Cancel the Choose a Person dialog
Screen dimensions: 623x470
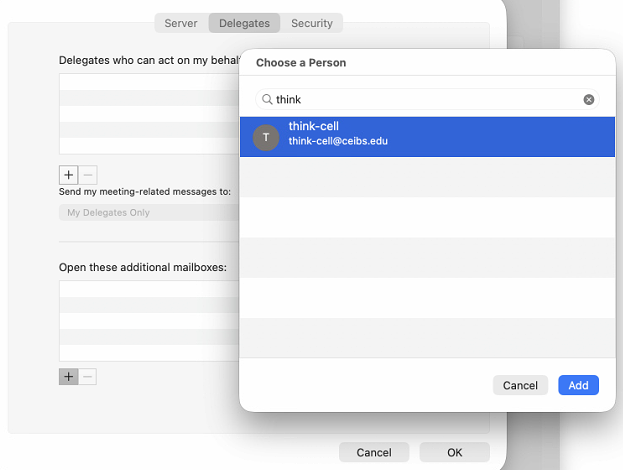coord(520,385)
